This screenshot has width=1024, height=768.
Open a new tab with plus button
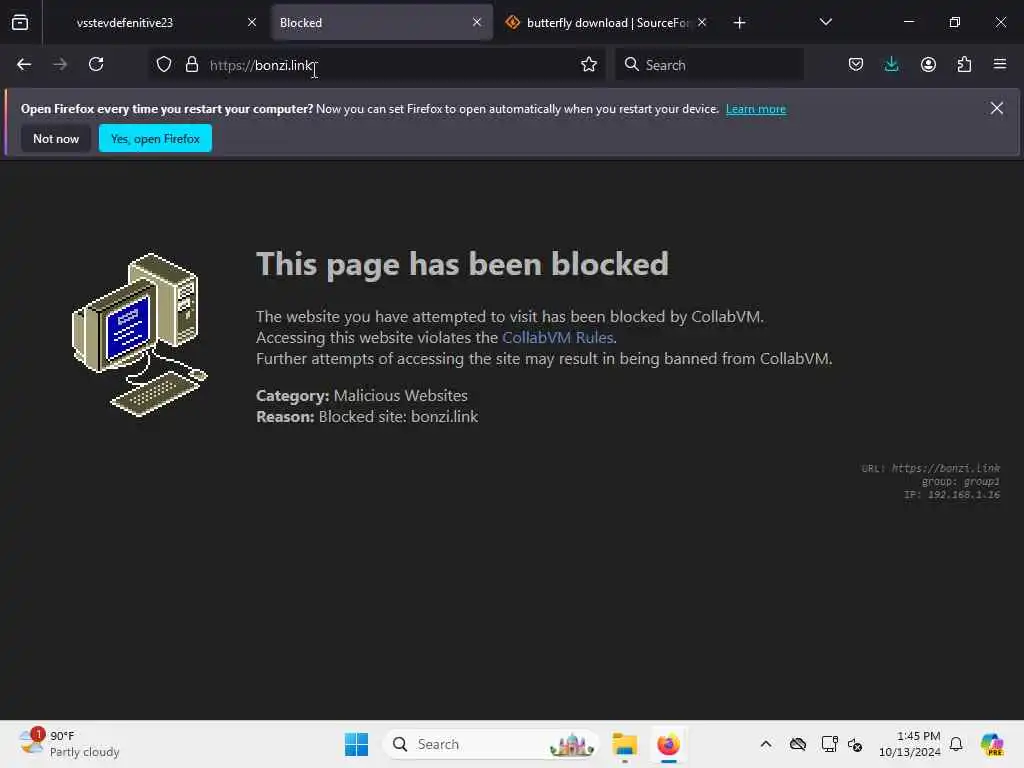(x=739, y=23)
